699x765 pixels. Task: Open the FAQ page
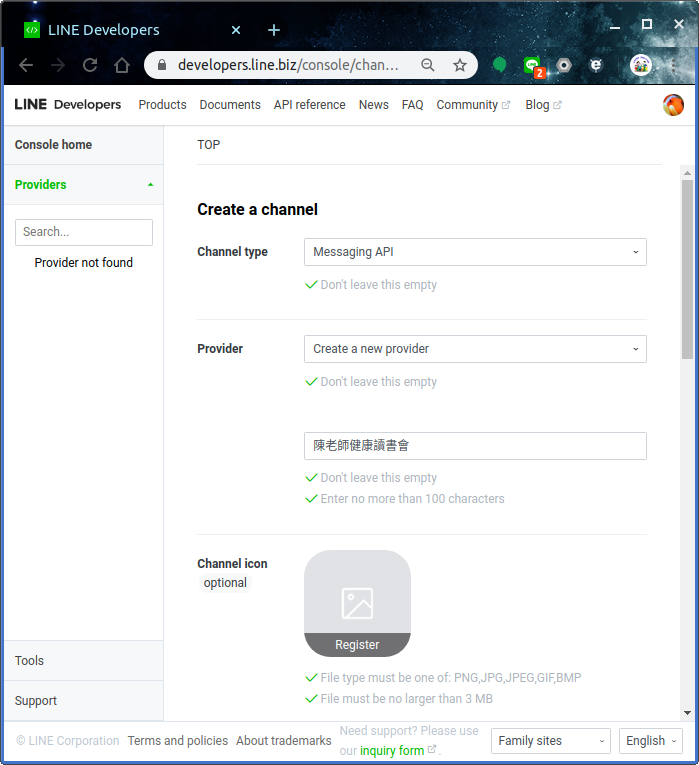click(413, 105)
